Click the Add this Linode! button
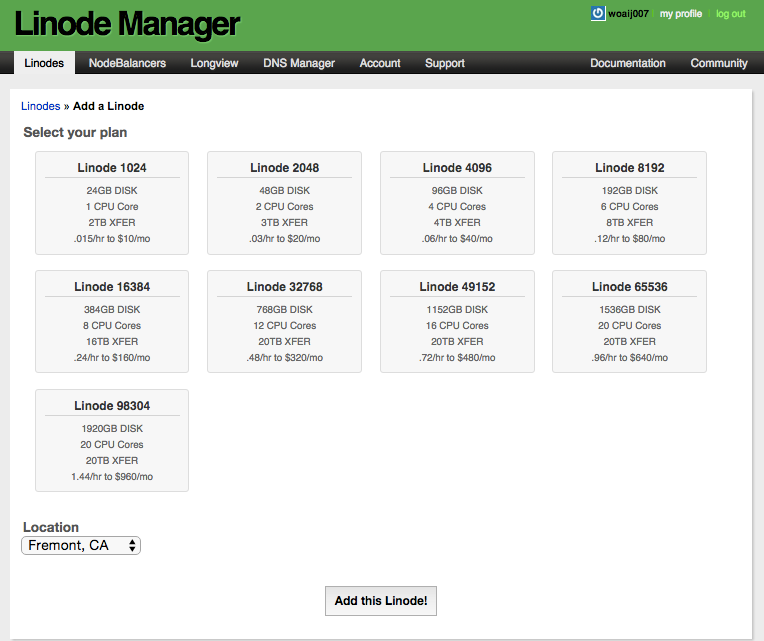The height and width of the screenshot is (641, 764). tap(381, 601)
